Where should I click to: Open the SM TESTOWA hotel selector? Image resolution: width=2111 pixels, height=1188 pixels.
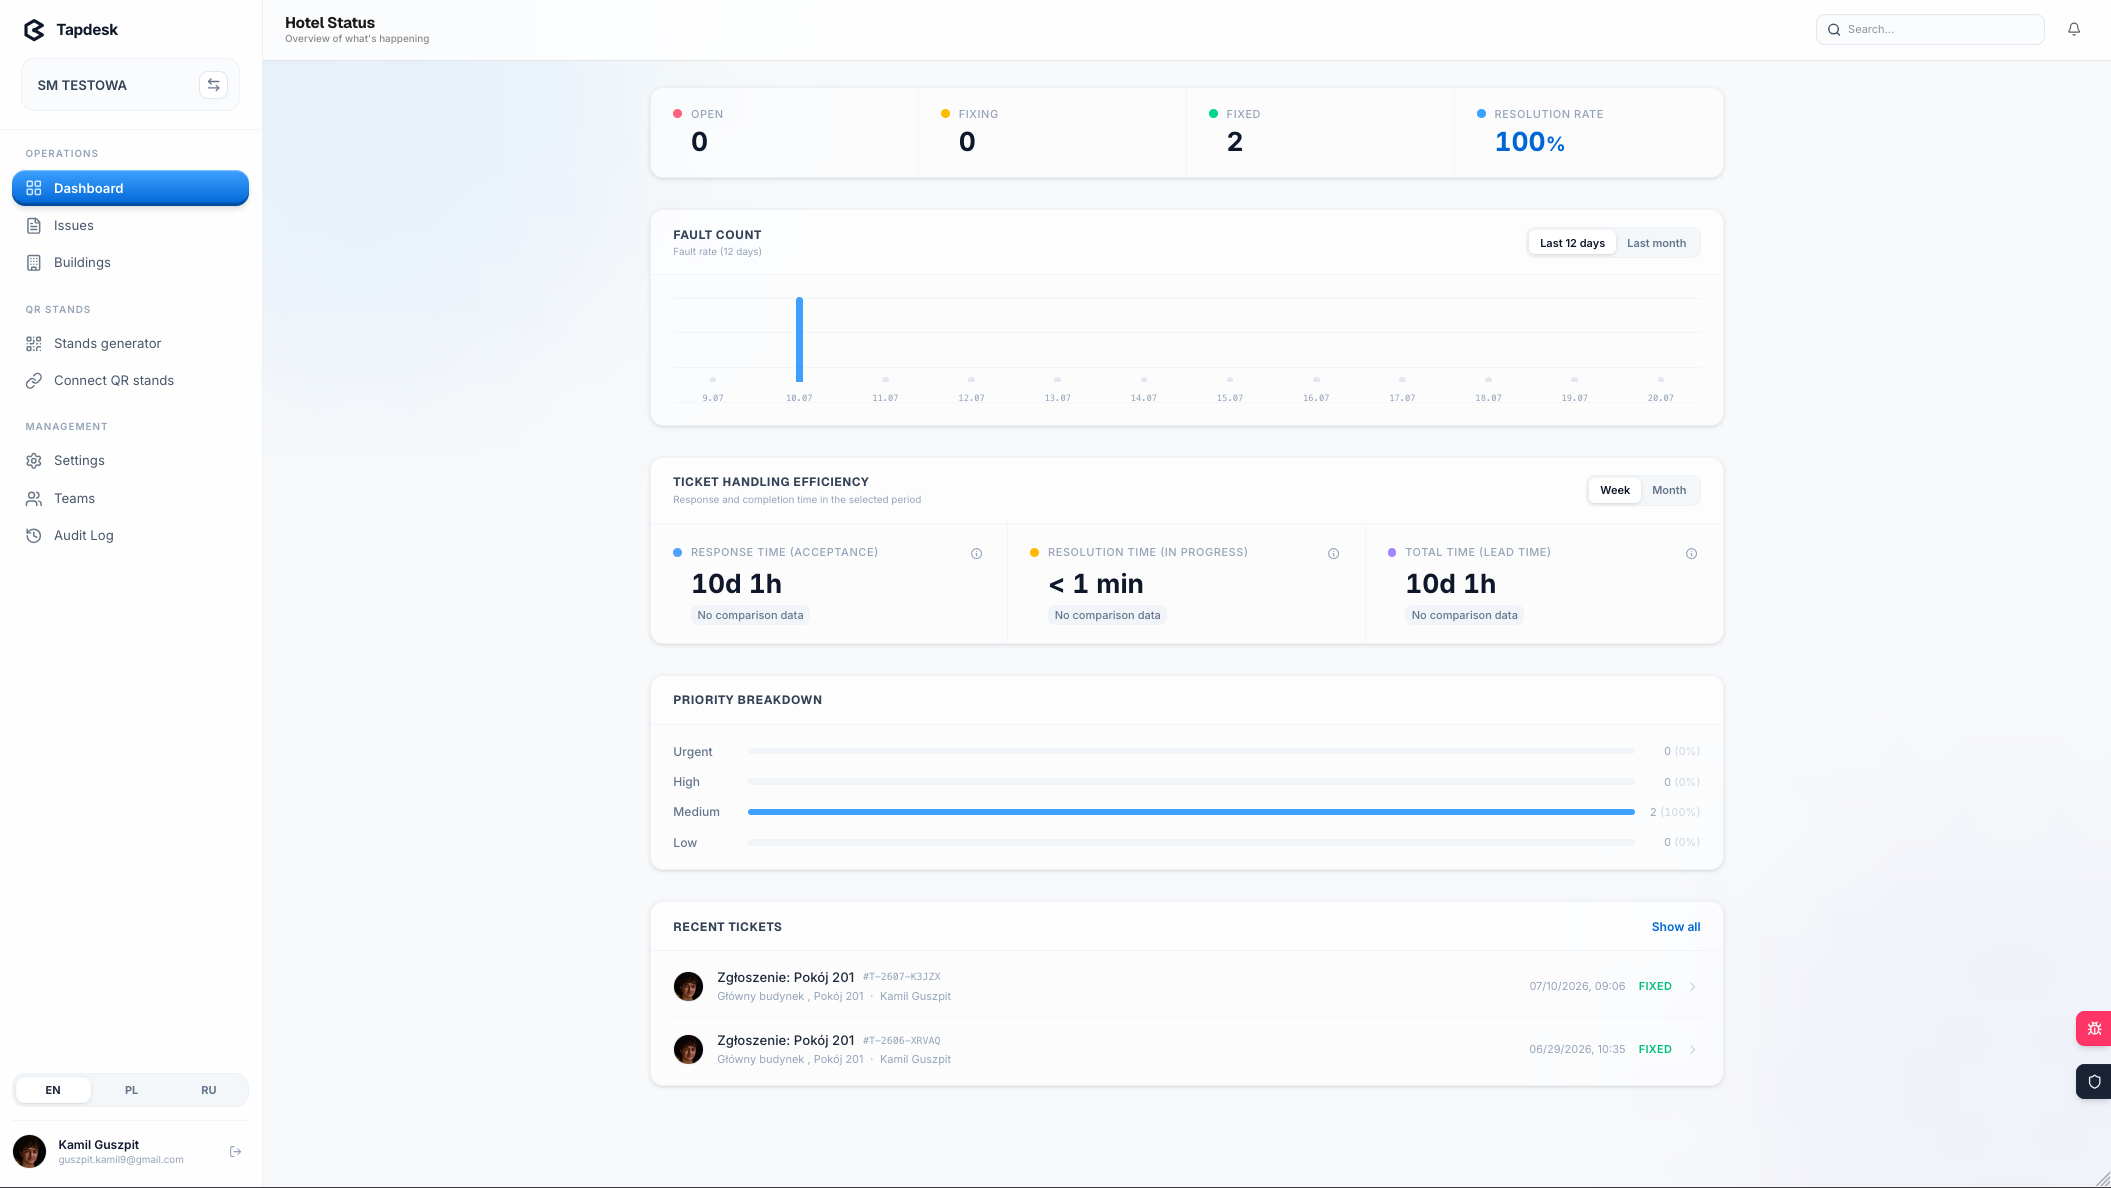click(x=130, y=85)
